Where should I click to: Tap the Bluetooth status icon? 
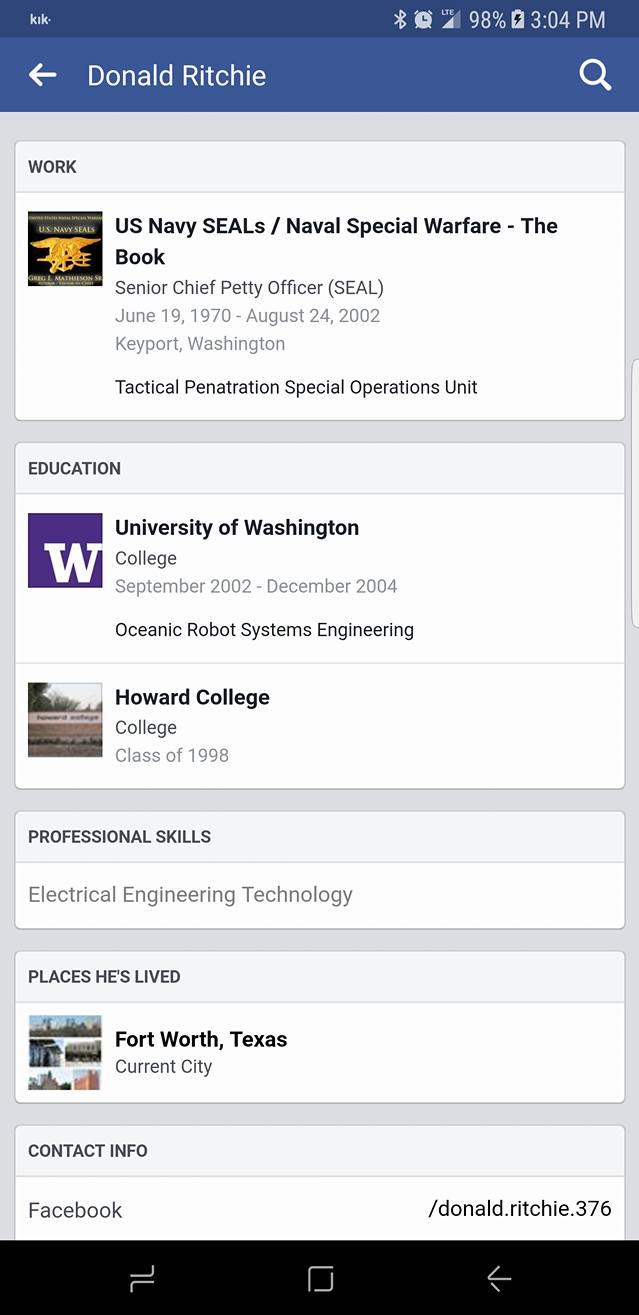pos(400,19)
